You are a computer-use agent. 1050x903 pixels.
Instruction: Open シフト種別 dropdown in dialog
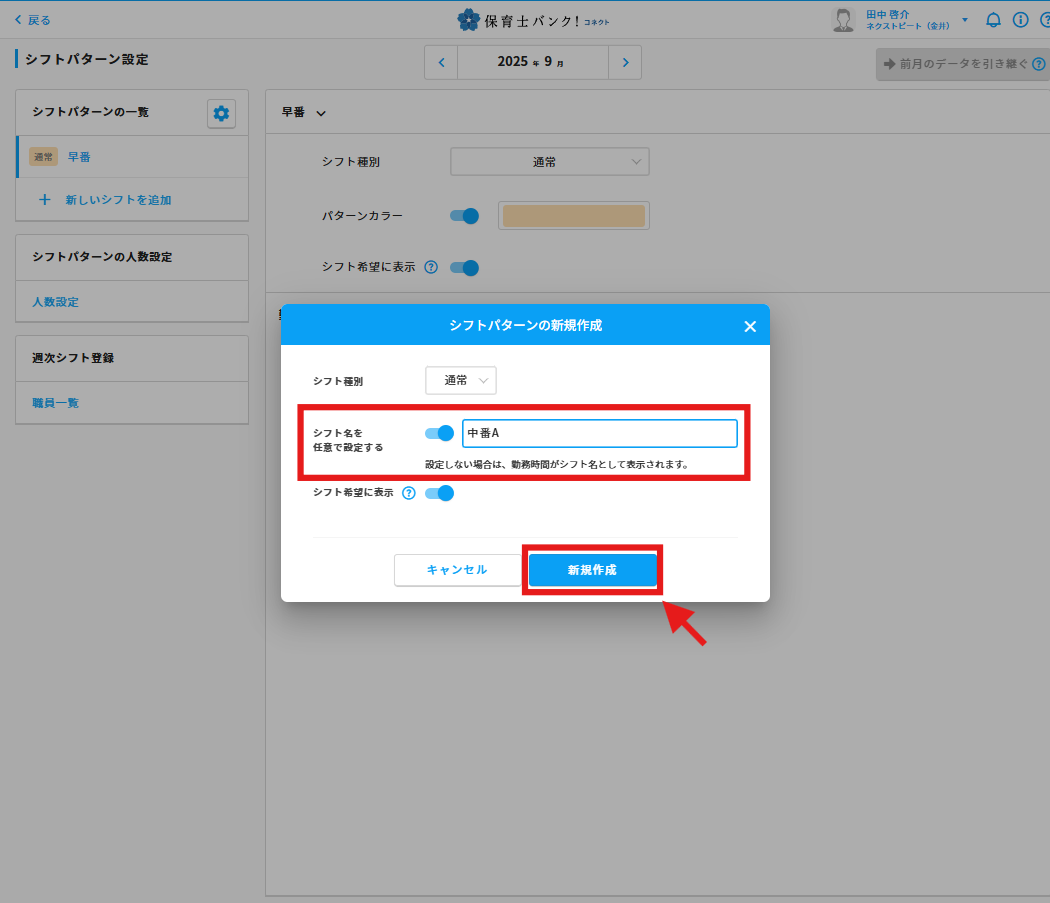[x=461, y=380]
